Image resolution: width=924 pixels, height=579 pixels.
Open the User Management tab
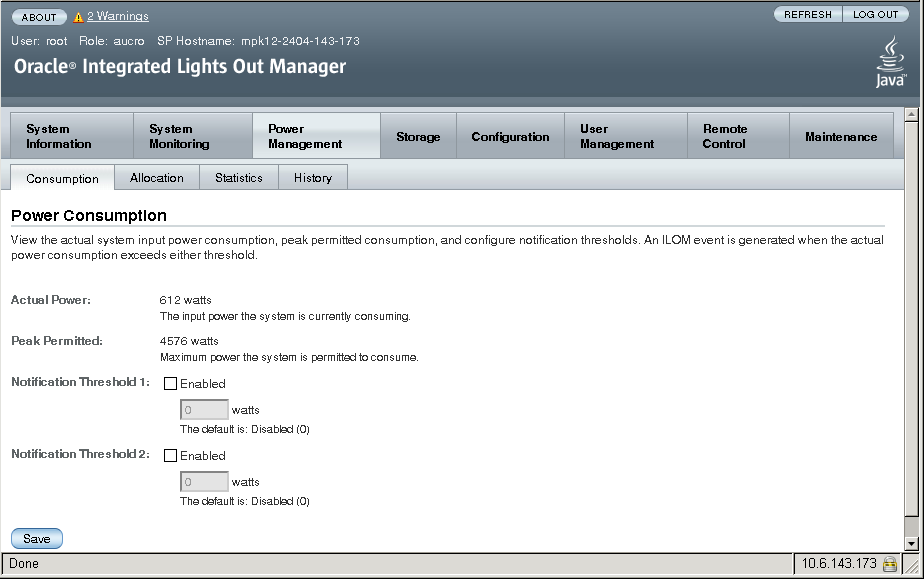pos(626,136)
